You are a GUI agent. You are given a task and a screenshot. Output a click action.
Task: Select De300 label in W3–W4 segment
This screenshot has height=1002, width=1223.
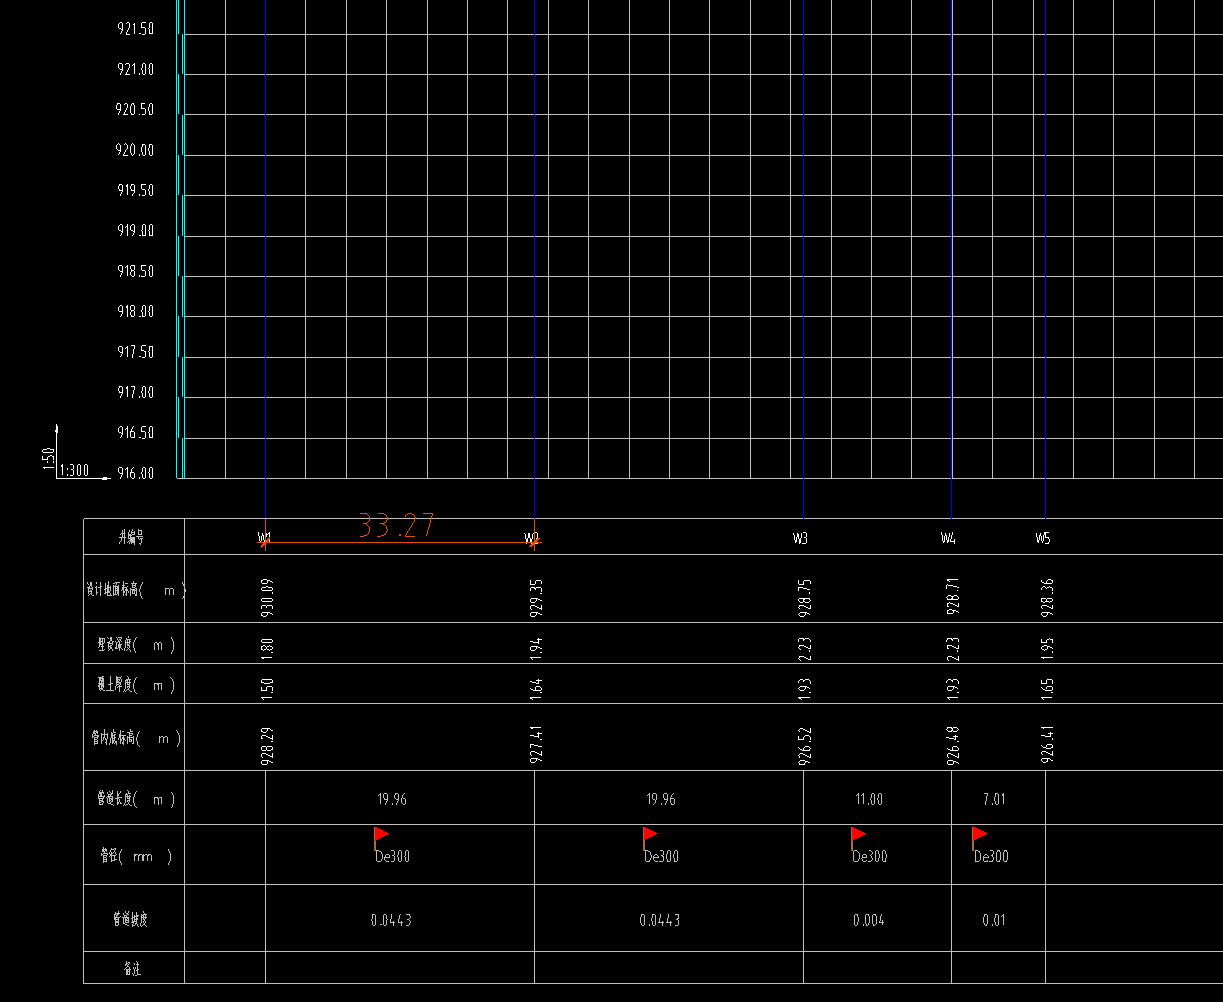(869, 856)
